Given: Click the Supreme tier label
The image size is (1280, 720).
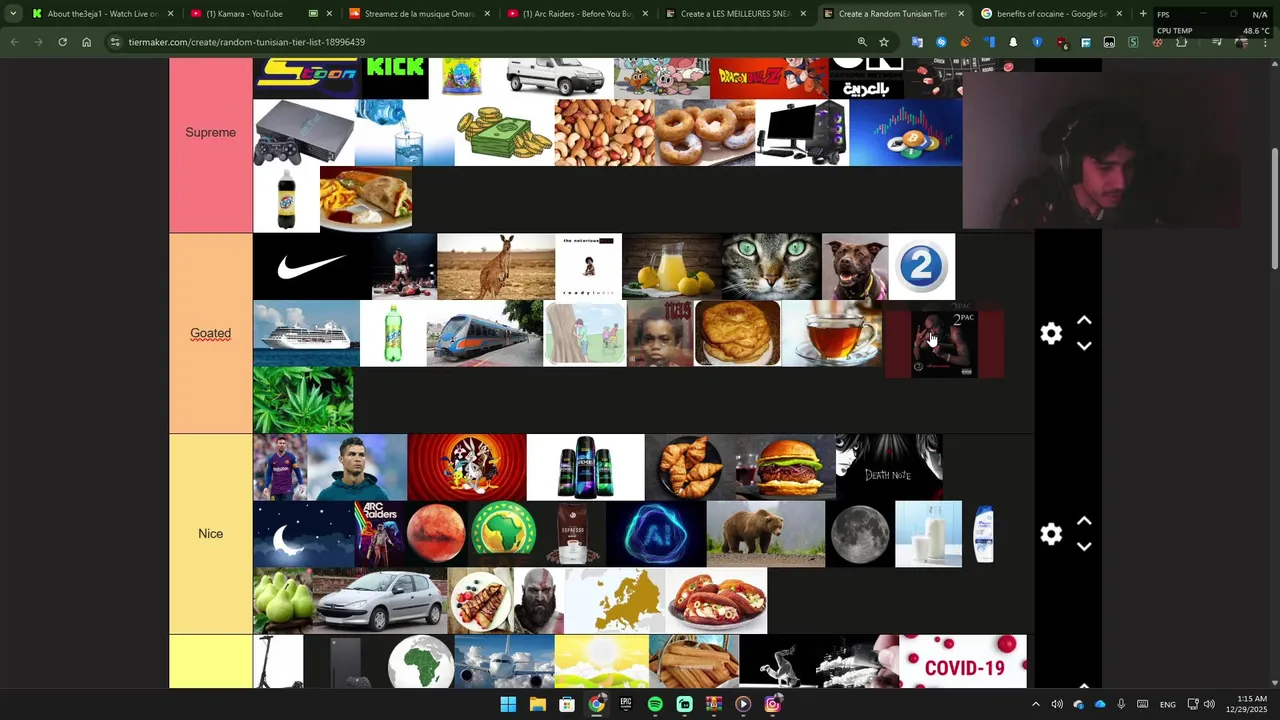Looking at the screenshot, I should pos(211,133).
